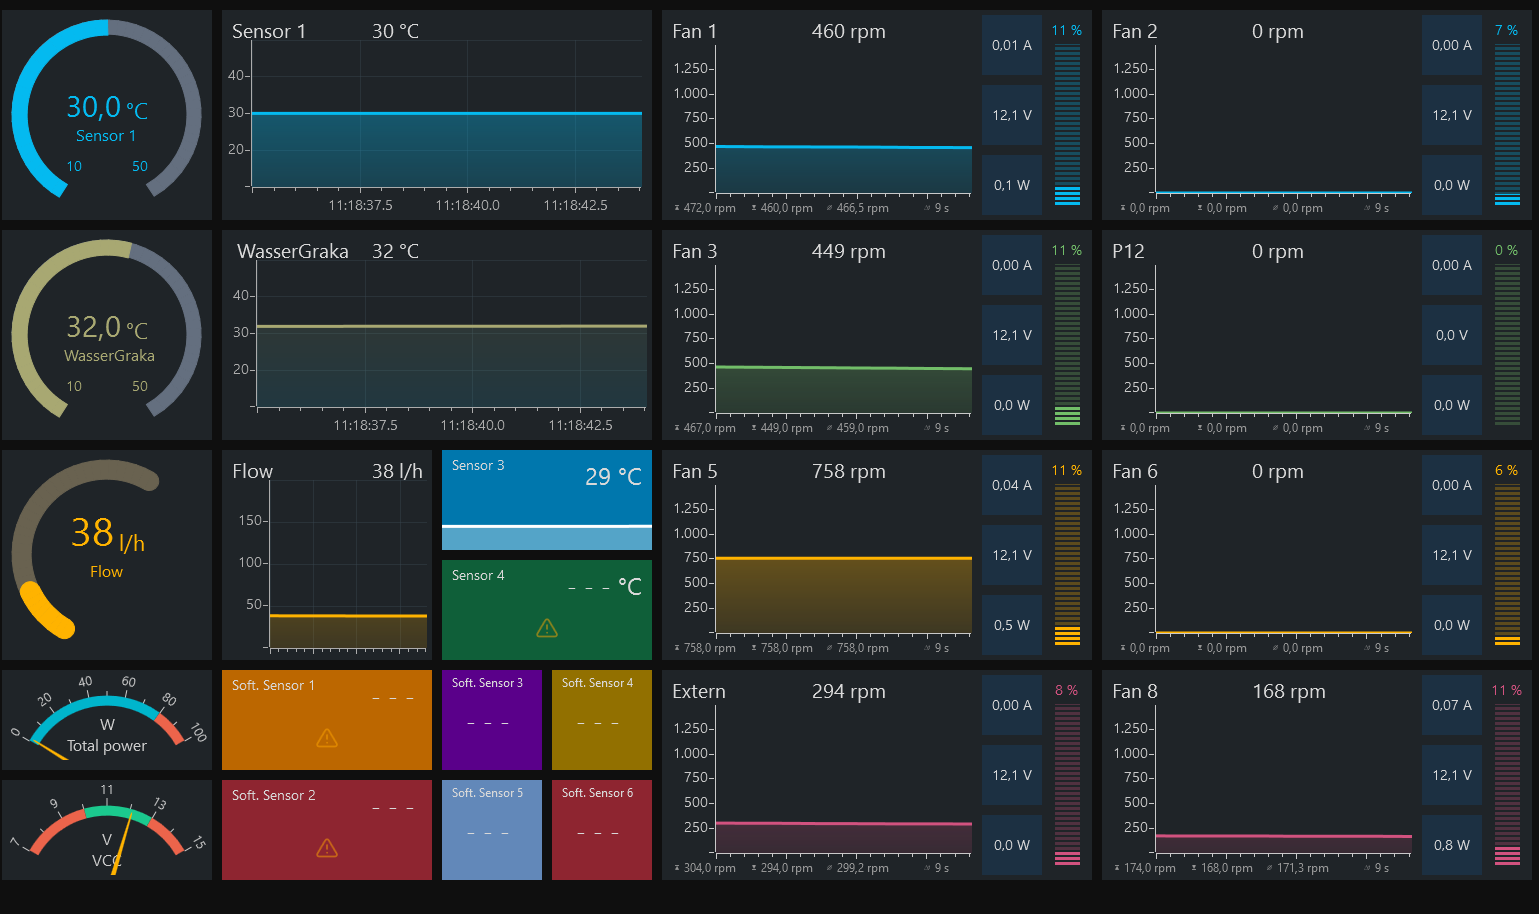Click the Extern 12,1 V voltage box
This screenshot has height=914, width=1539.
(1012, 775)
